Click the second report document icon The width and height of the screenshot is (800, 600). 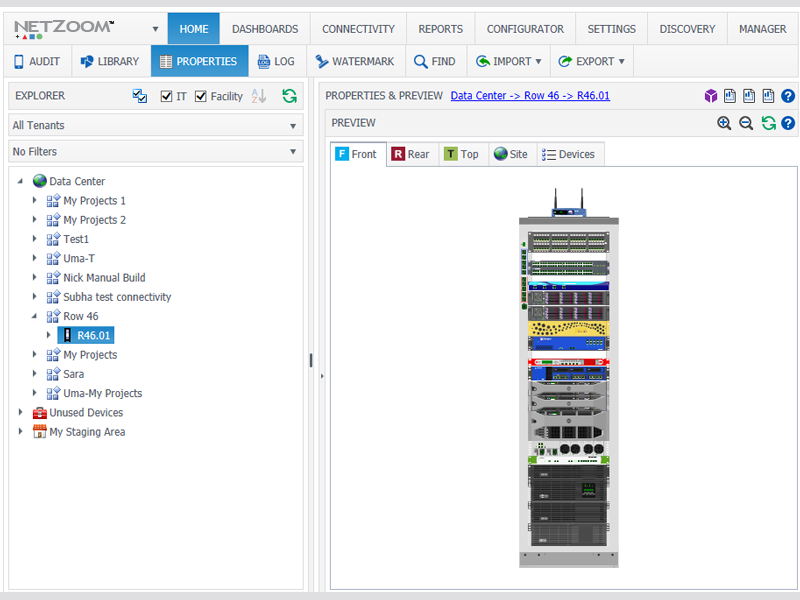(x=749, y=95)
